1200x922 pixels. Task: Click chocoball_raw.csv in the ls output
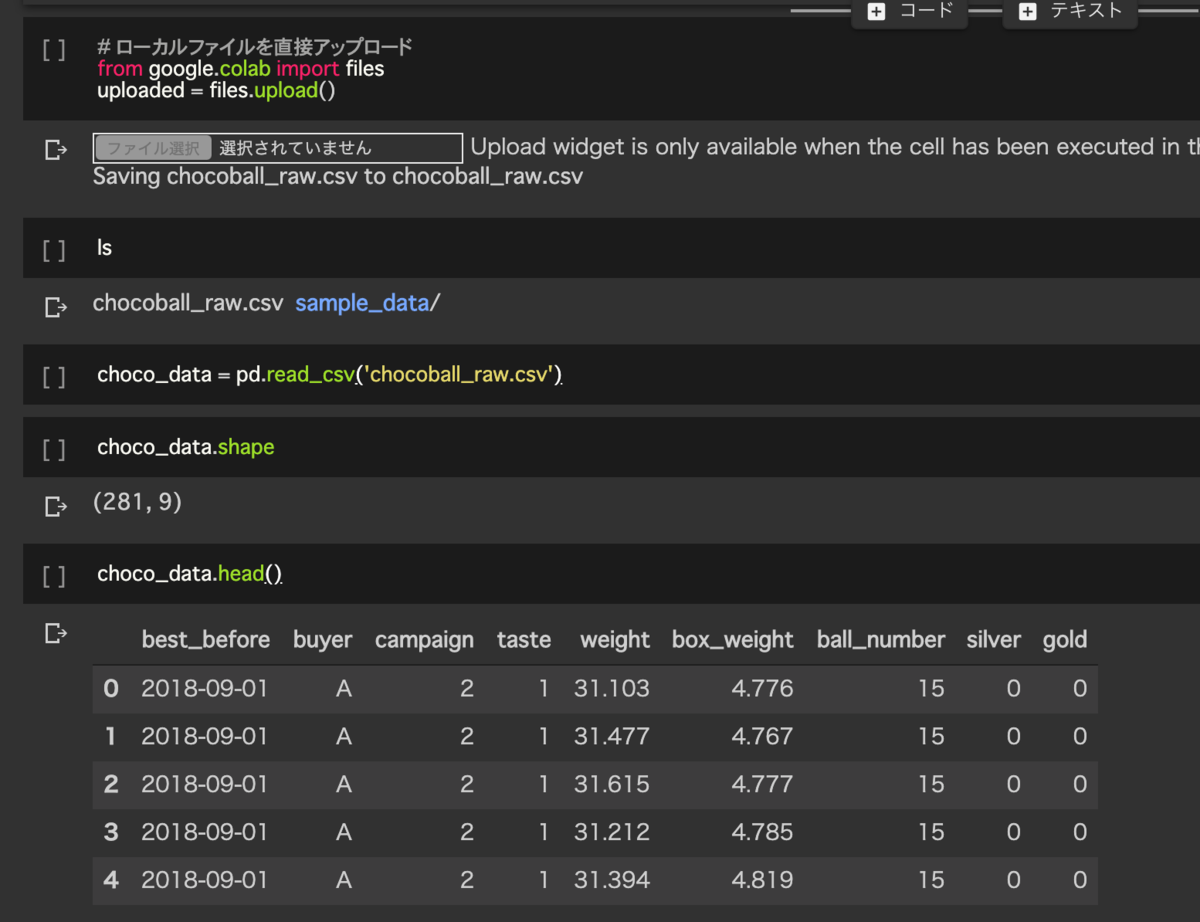[x=188, y=303]
